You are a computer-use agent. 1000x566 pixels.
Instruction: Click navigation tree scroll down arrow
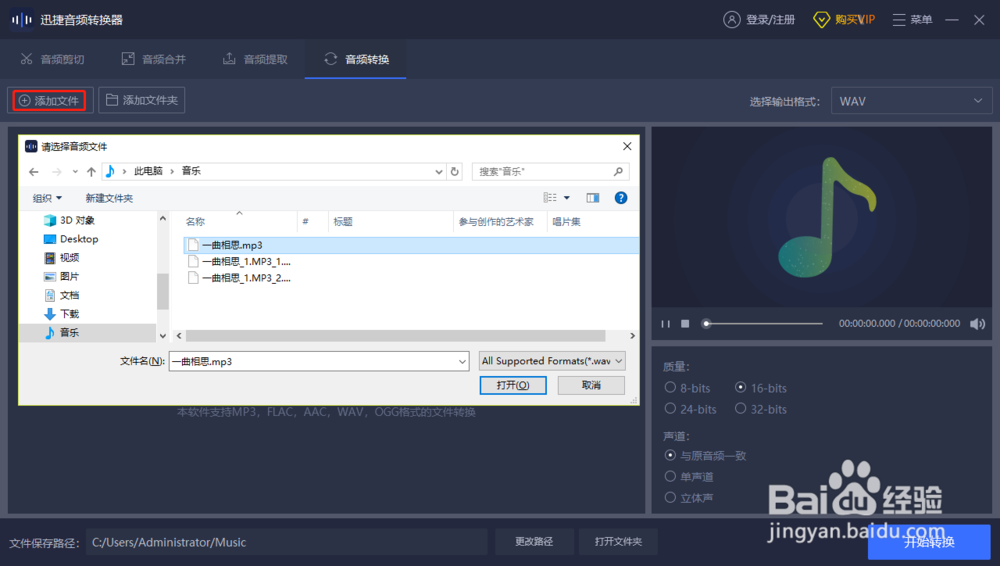click(x=163, y=336)
